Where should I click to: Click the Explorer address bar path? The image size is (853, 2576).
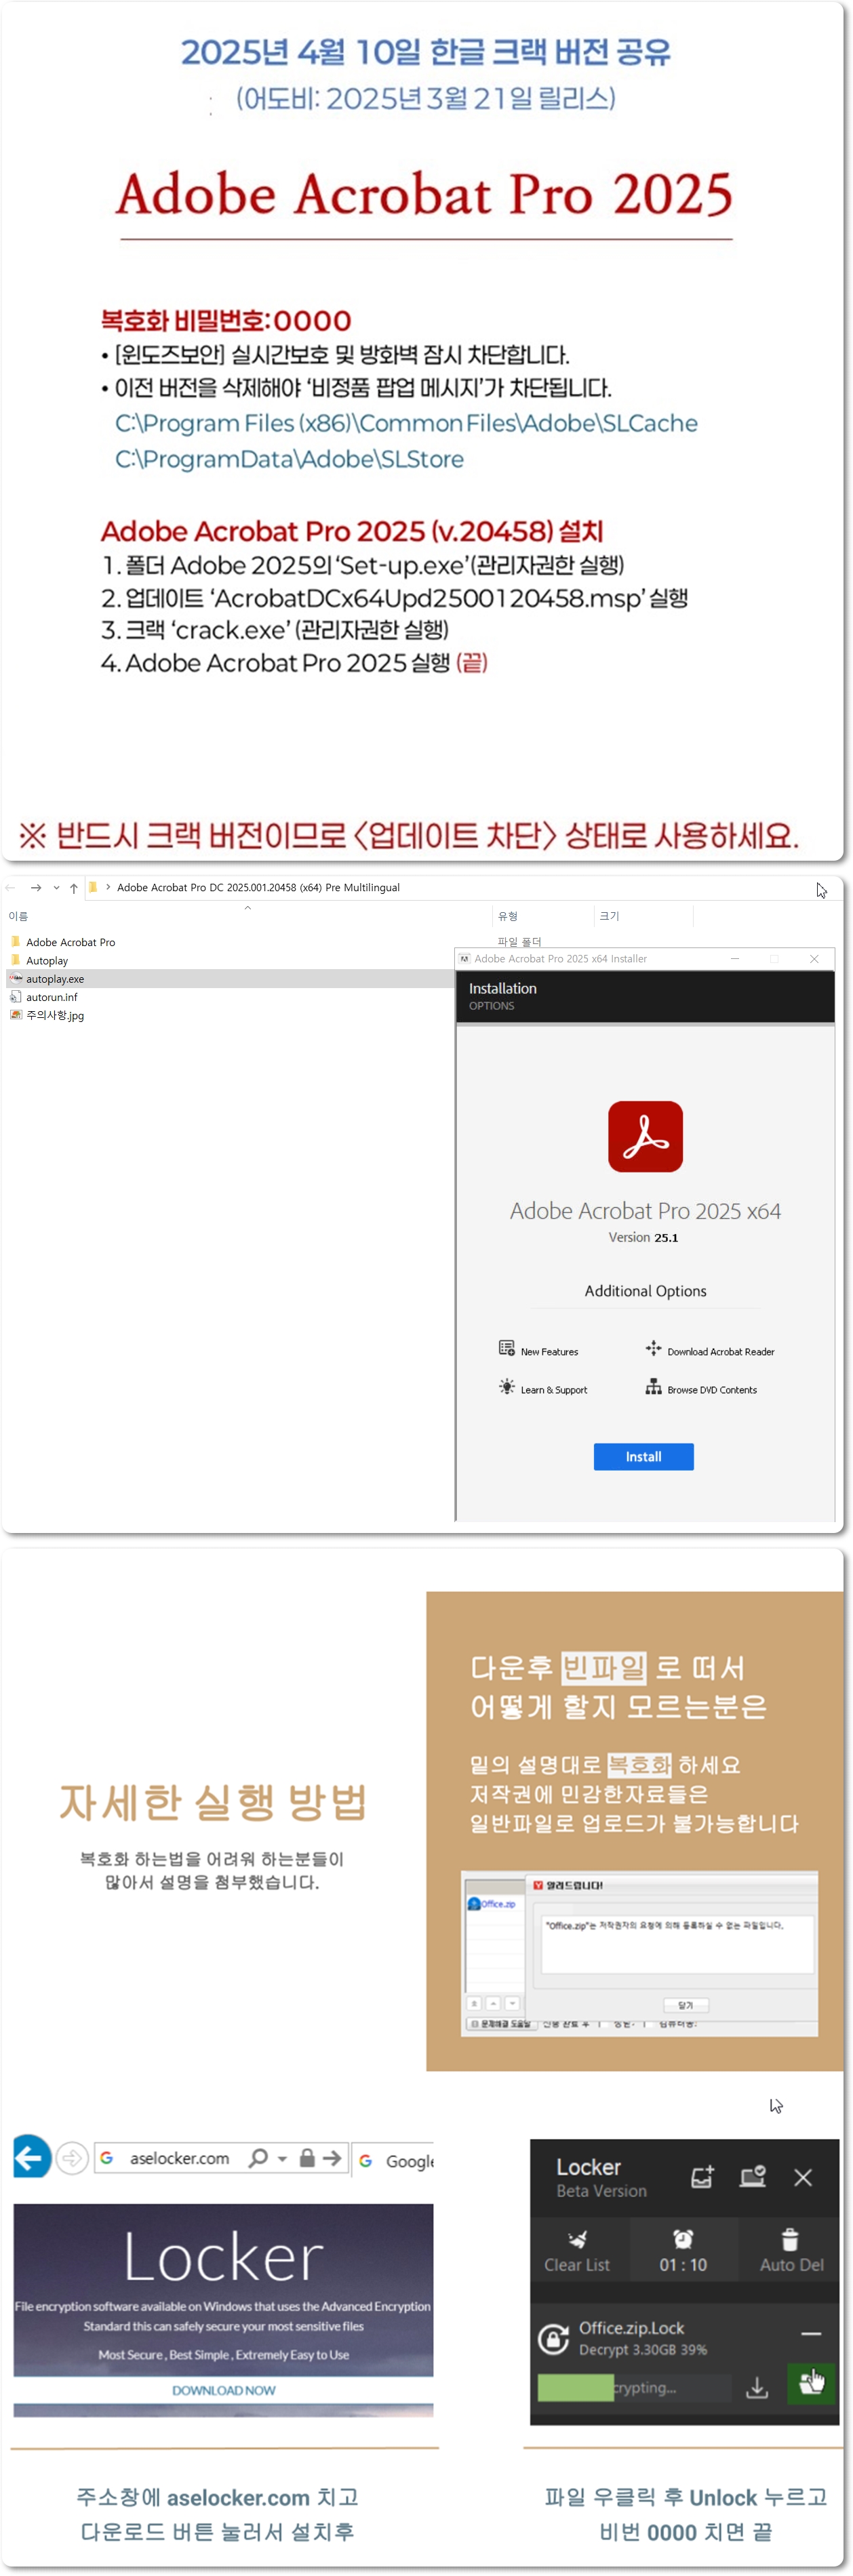258,887
